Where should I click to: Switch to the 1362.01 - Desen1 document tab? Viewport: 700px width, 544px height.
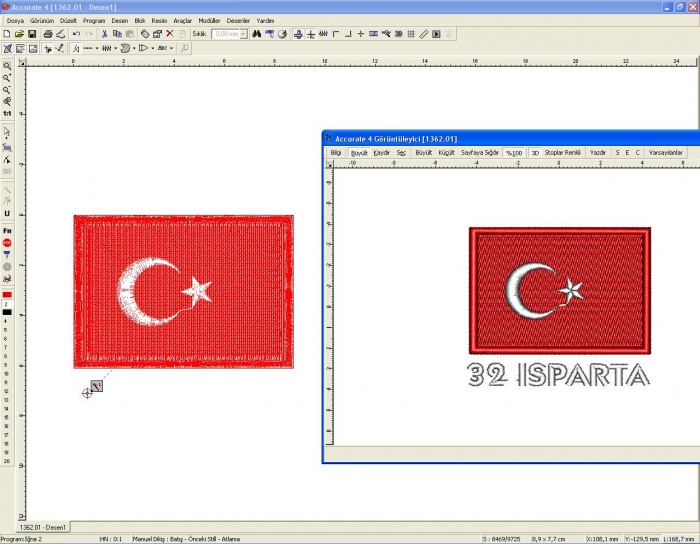[x=44, y=527]
